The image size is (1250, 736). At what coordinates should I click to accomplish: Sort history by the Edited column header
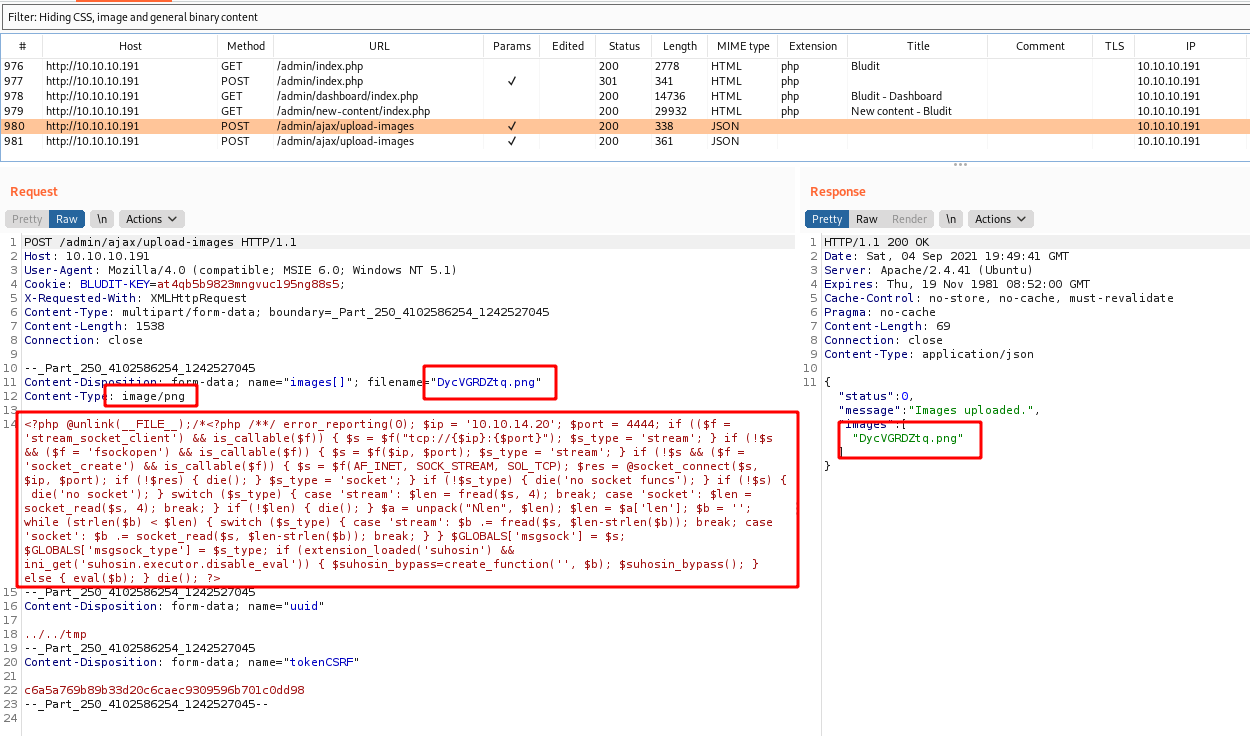coord(568,46)
